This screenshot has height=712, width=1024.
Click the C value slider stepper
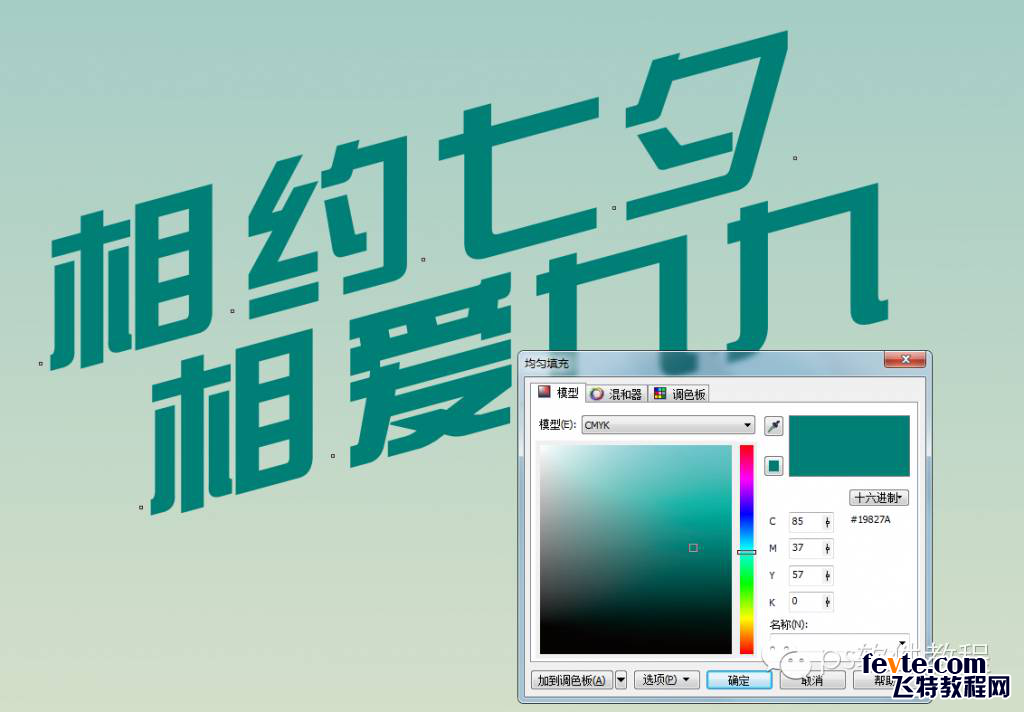827,522
